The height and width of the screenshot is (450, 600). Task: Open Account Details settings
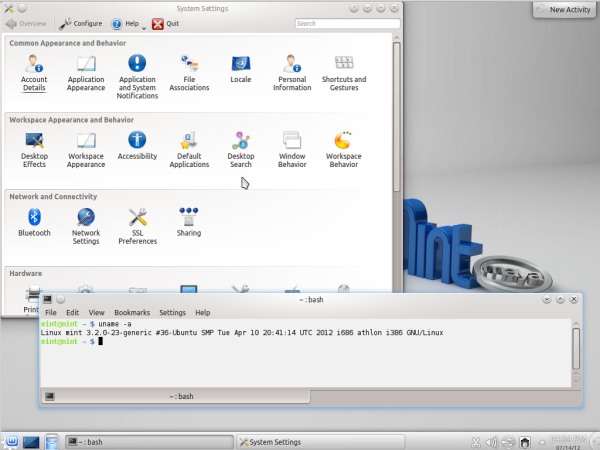pos(34,71)
